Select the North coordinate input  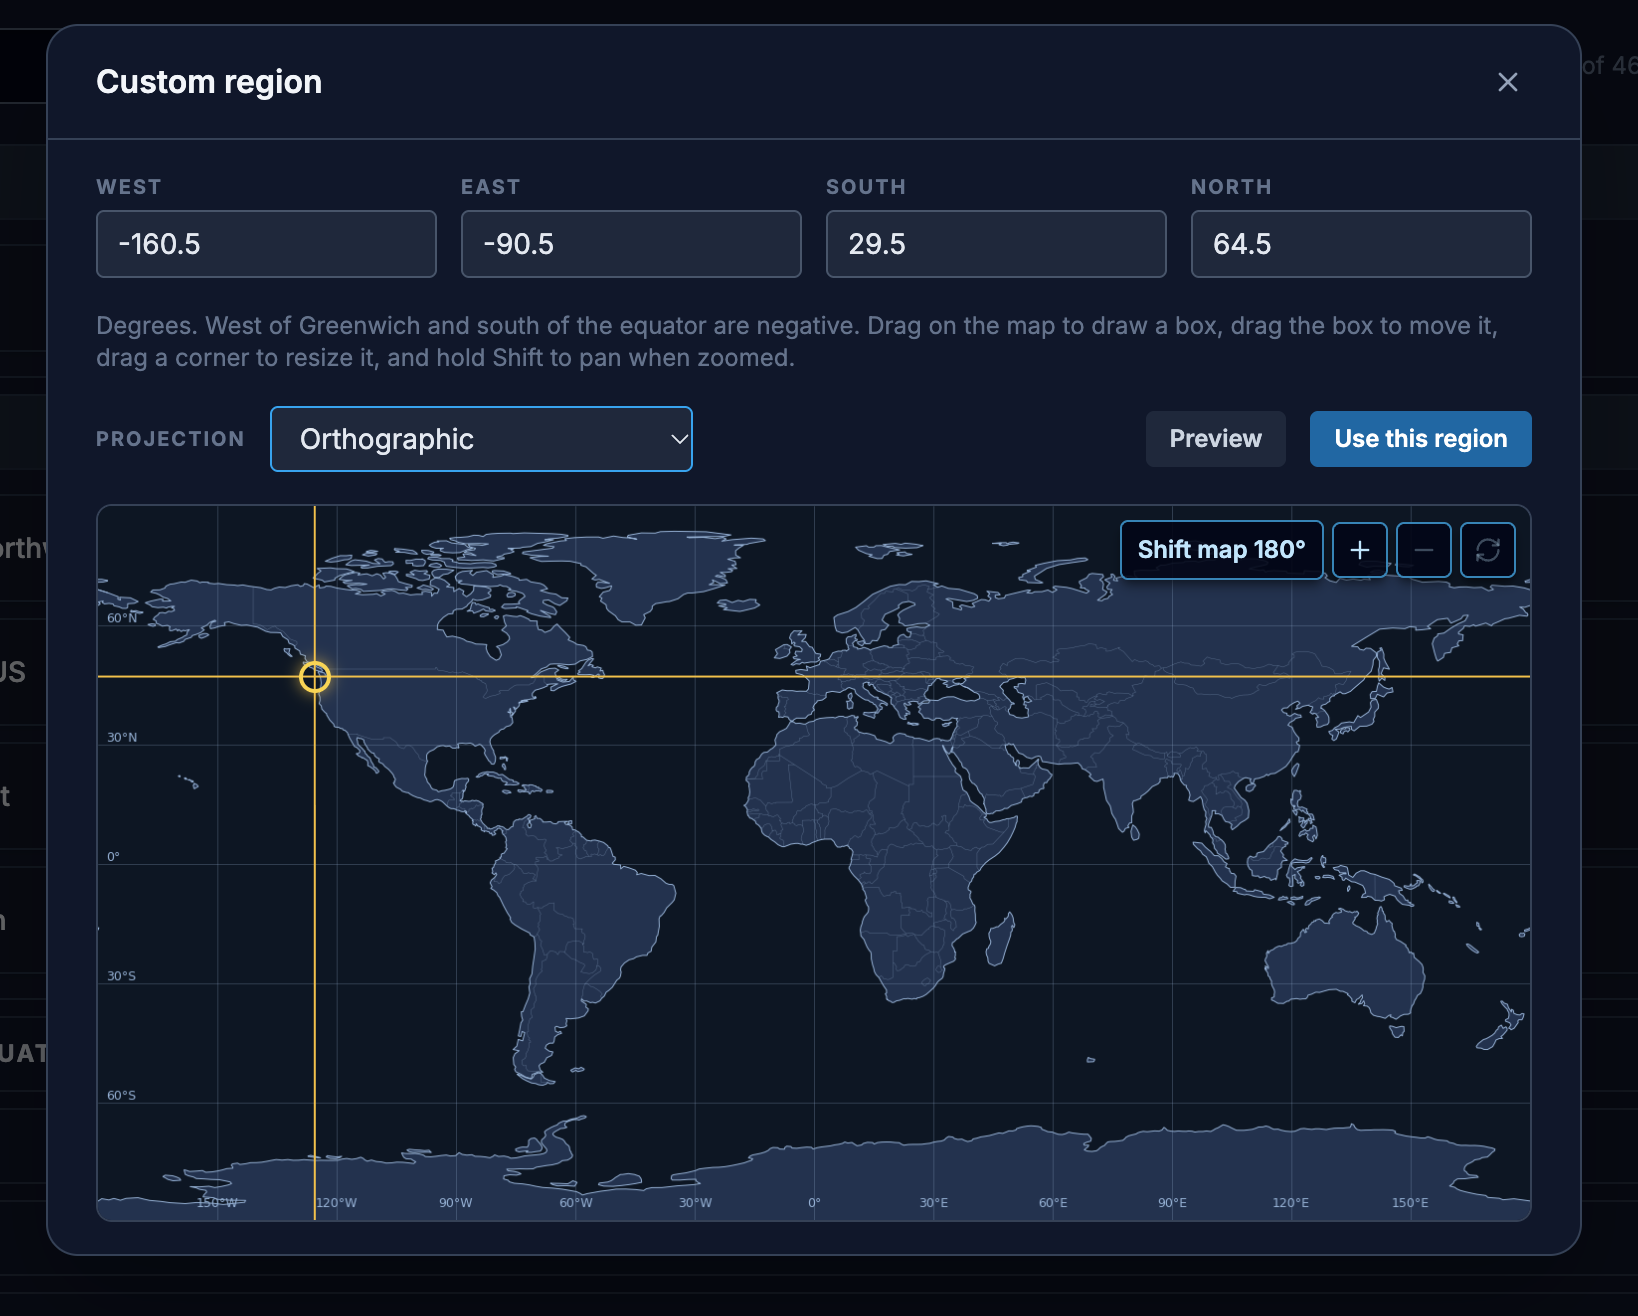[1361, 244]
